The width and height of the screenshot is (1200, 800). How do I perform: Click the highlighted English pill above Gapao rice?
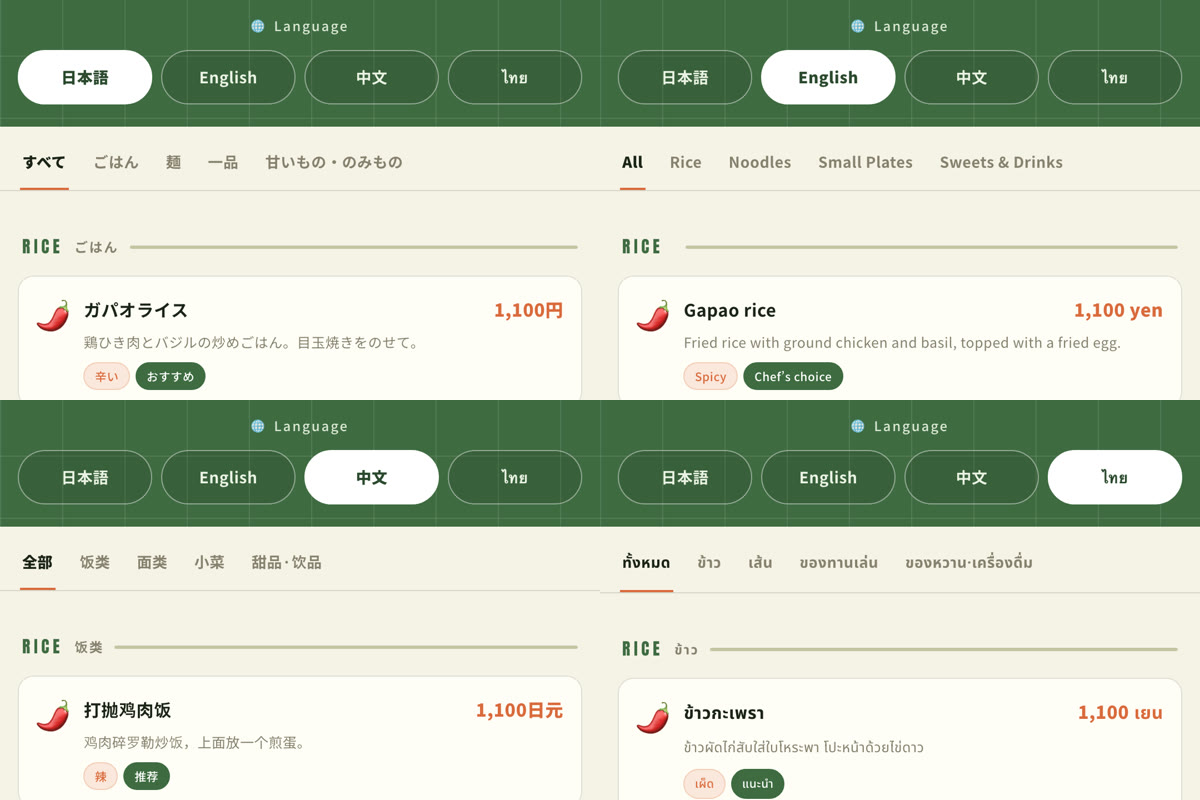(x=828, y=77)
